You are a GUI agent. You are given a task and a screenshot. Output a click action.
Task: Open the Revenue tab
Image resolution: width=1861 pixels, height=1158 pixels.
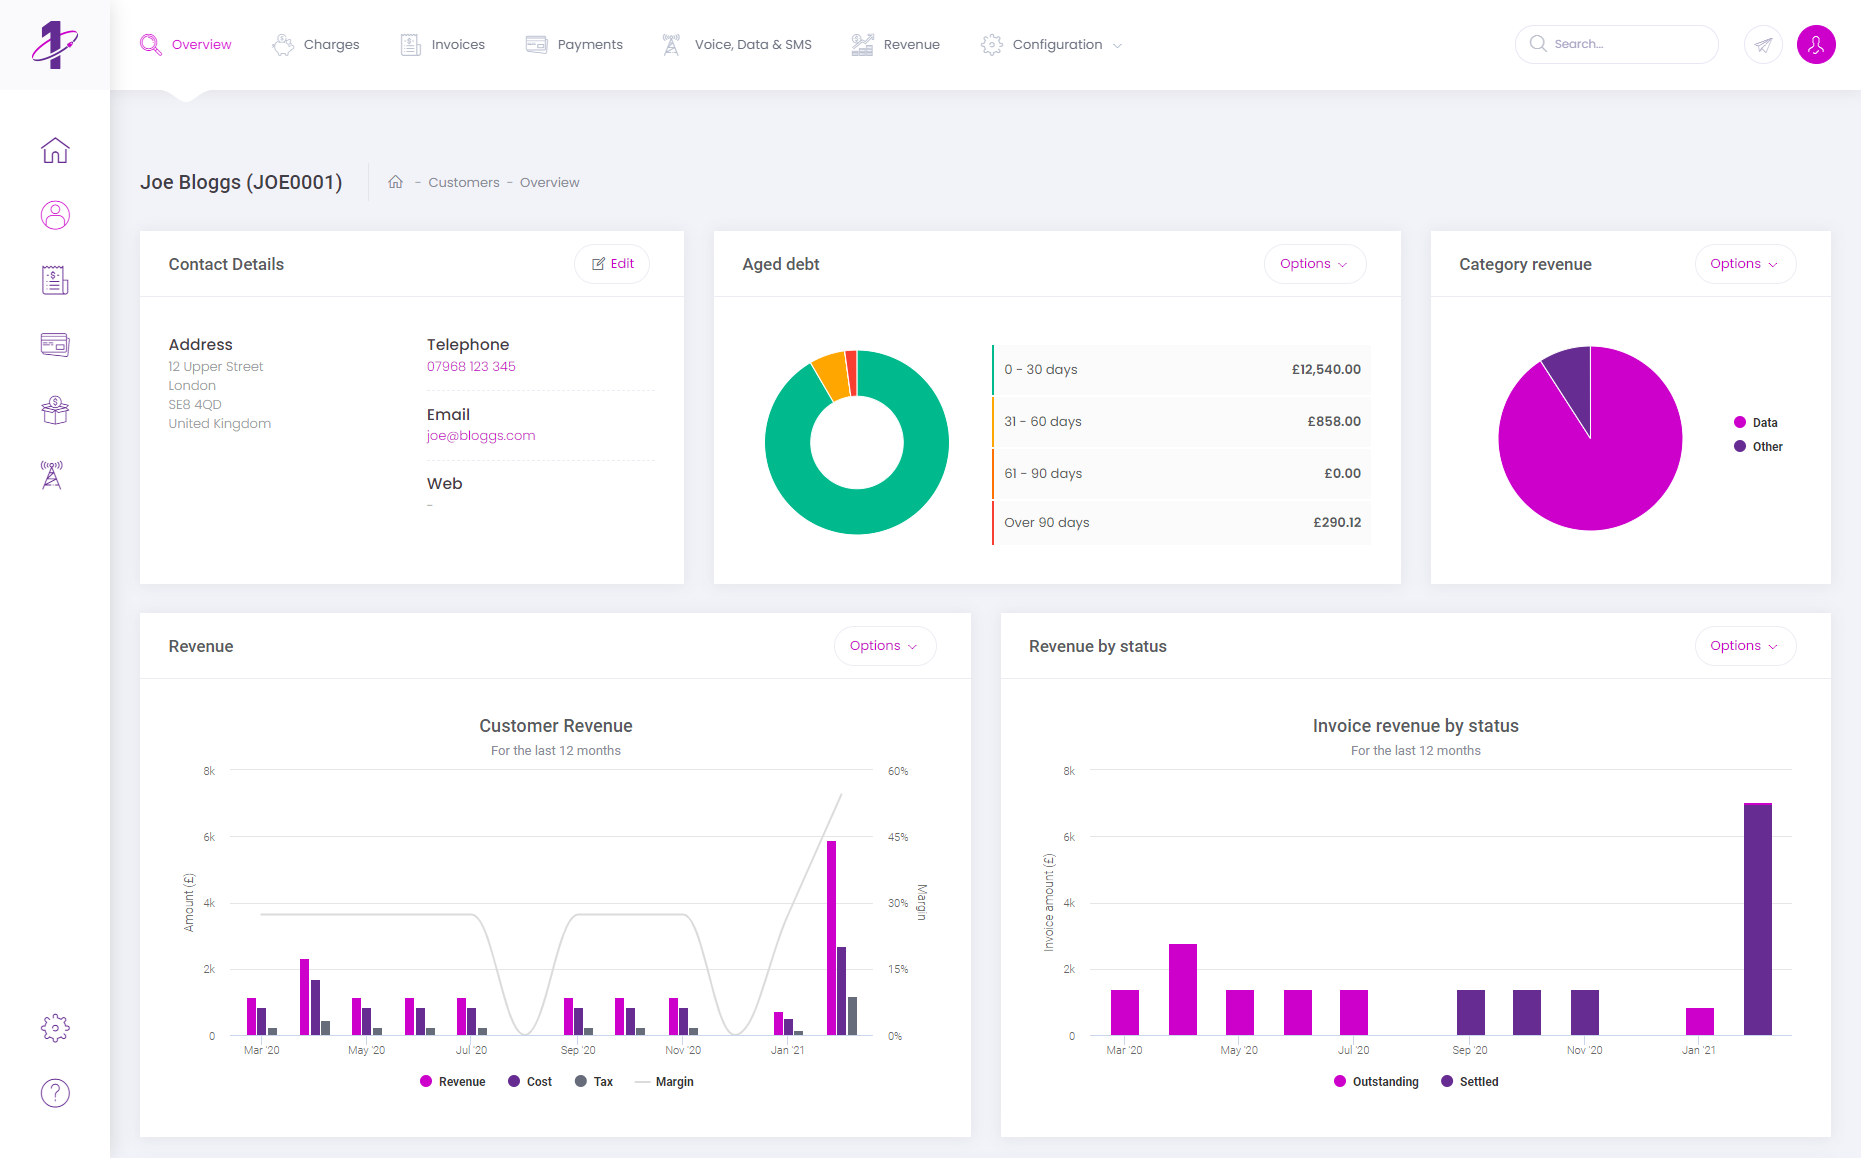pos(896,45)
